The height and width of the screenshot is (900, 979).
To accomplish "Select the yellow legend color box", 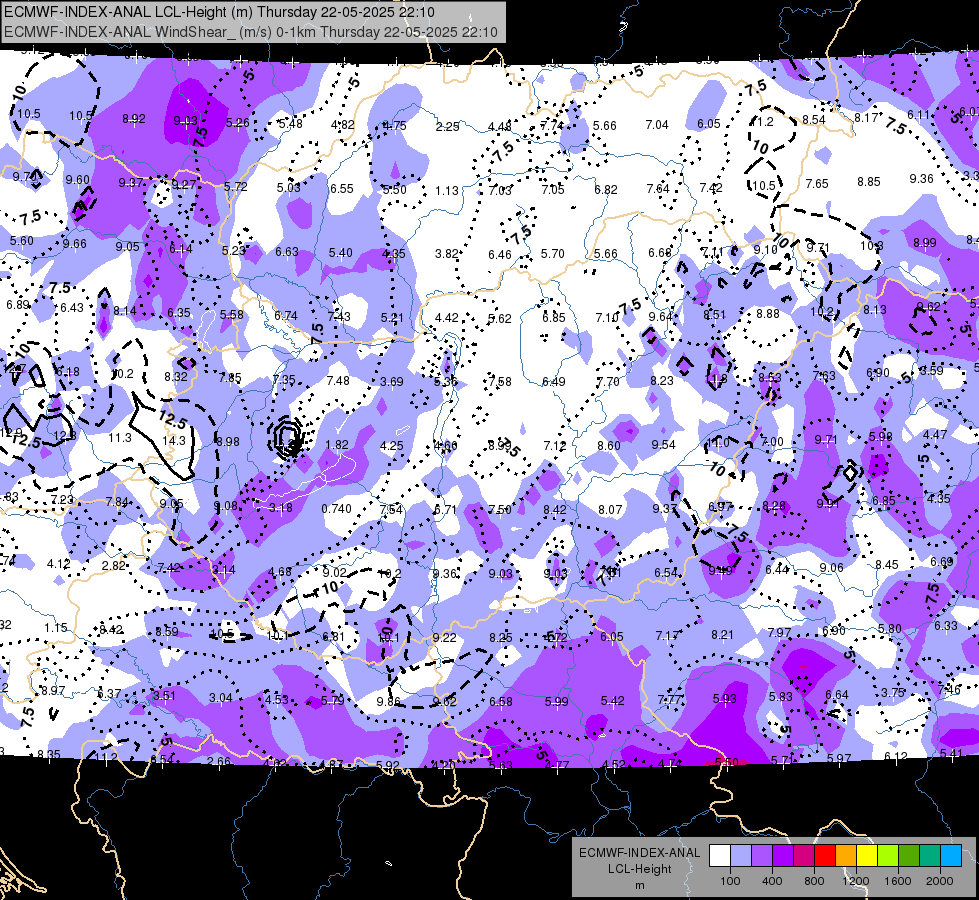I will click(x=867, y=856).
